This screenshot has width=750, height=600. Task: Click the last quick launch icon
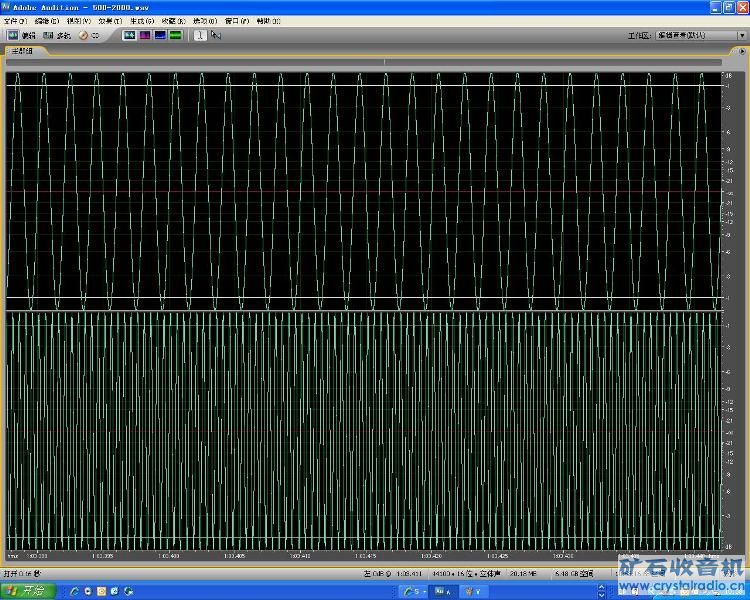coord(128,591)
